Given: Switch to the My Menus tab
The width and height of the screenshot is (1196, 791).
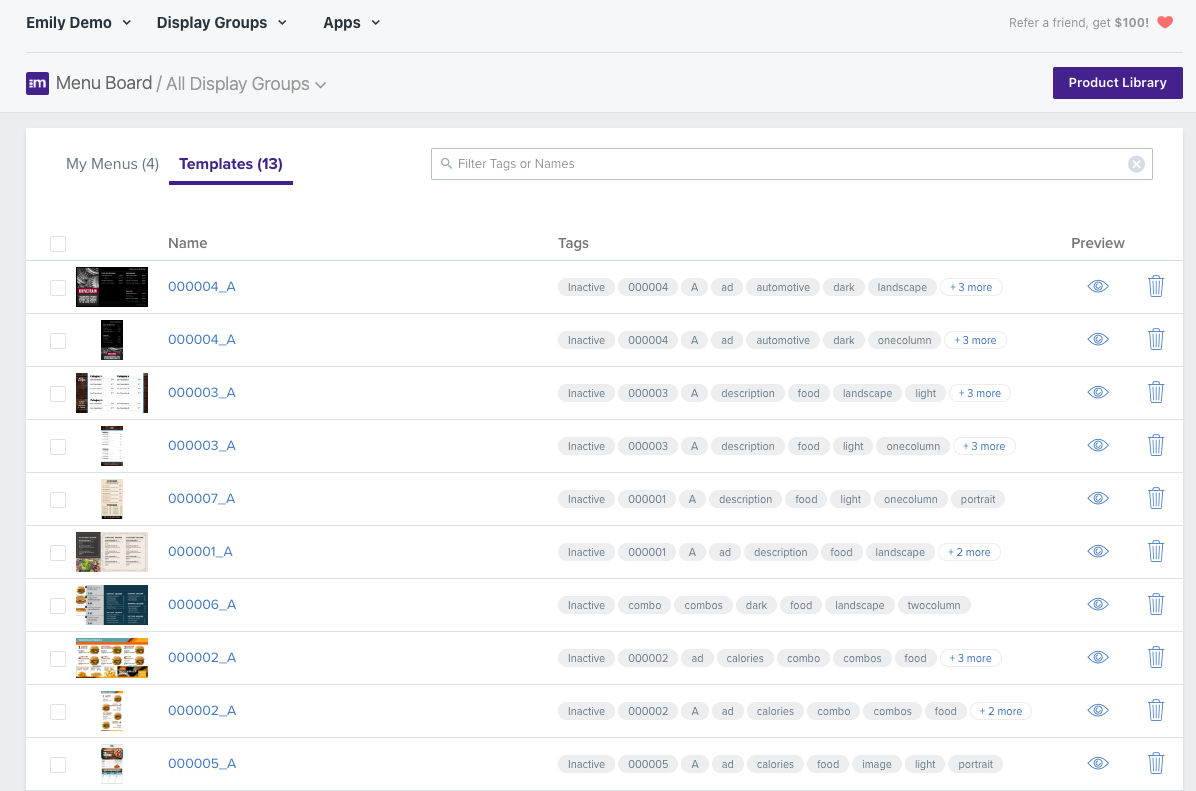Looking at the screenshot, I should pos(112,163).
